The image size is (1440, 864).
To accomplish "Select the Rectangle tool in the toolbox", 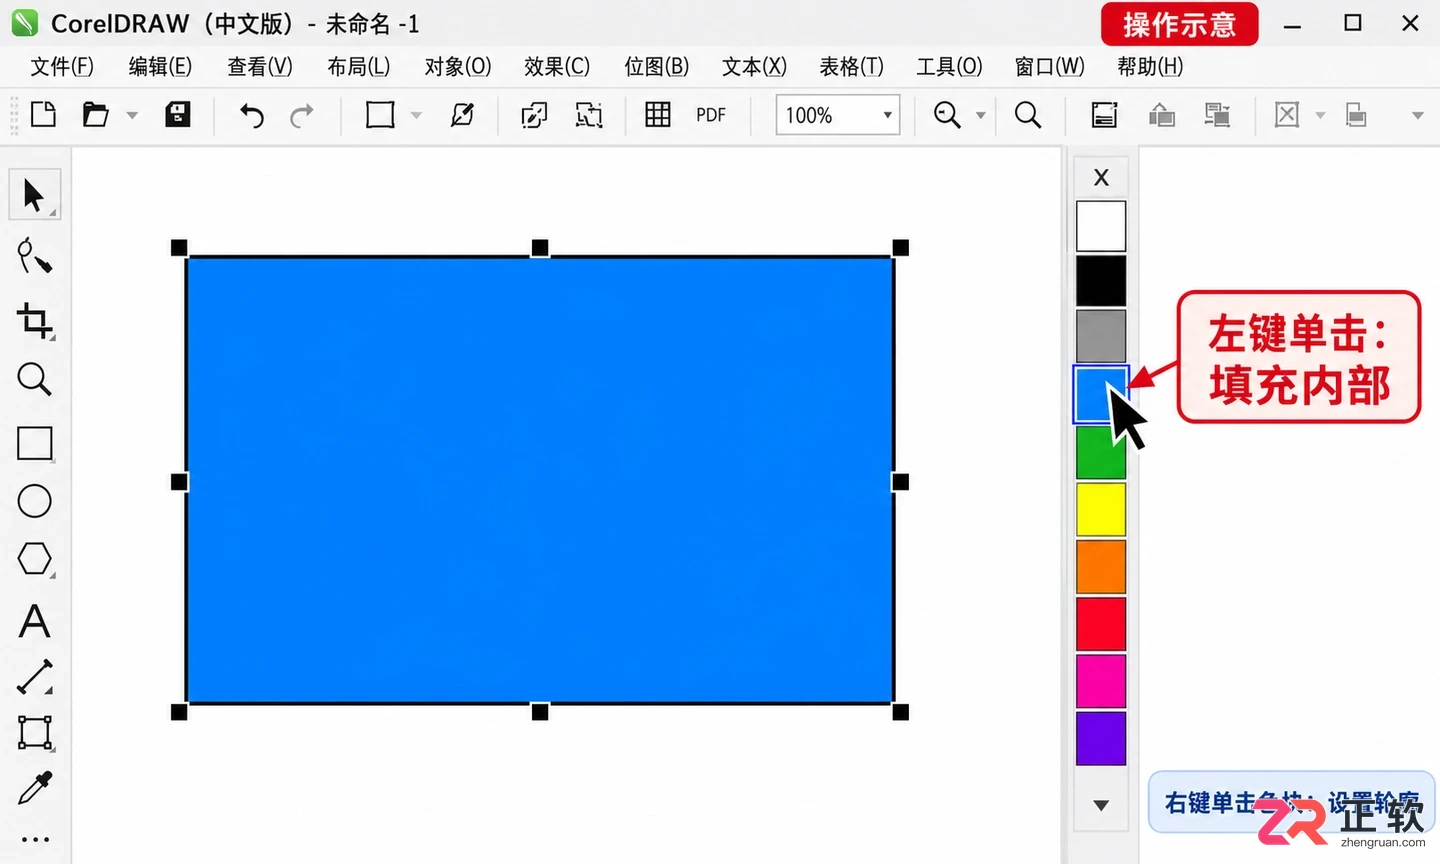I will pyautogui.click(x=35, y=442).
